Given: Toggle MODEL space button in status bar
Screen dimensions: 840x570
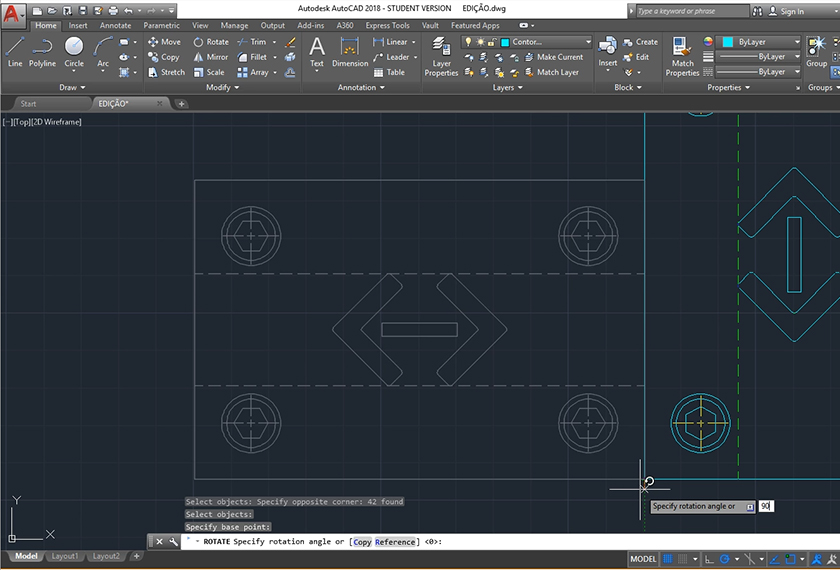Looking at the screenshot, I should 643,559.
